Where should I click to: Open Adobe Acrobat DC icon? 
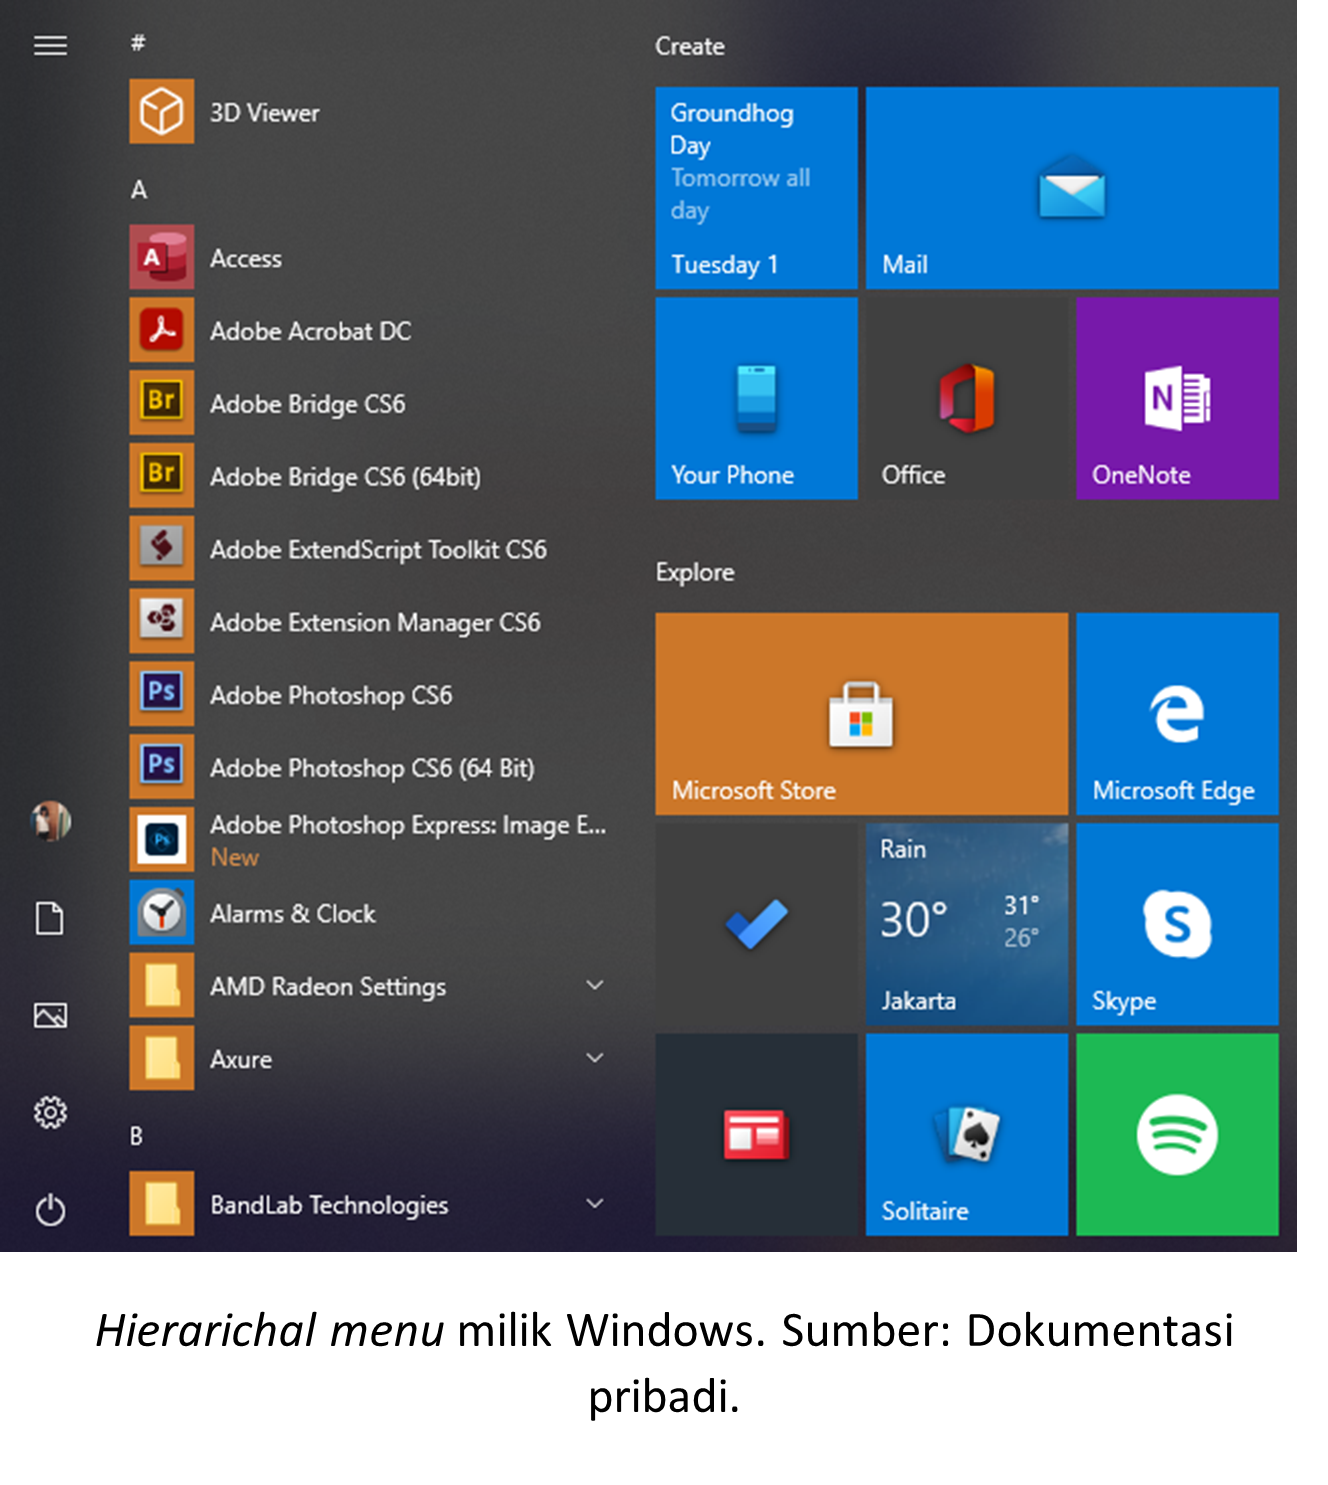[161, 330]
